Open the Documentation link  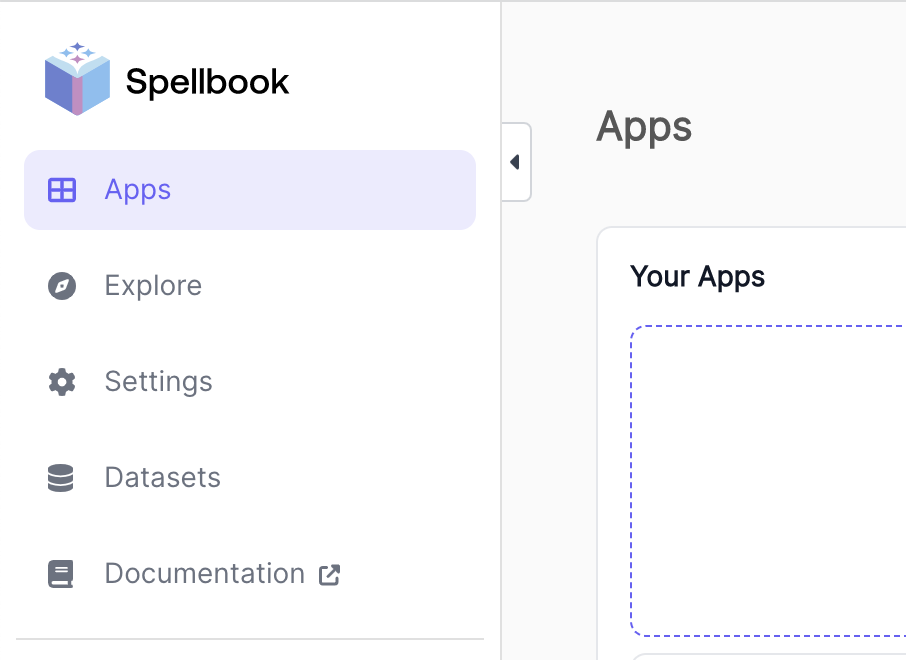(x=204, y=573)
